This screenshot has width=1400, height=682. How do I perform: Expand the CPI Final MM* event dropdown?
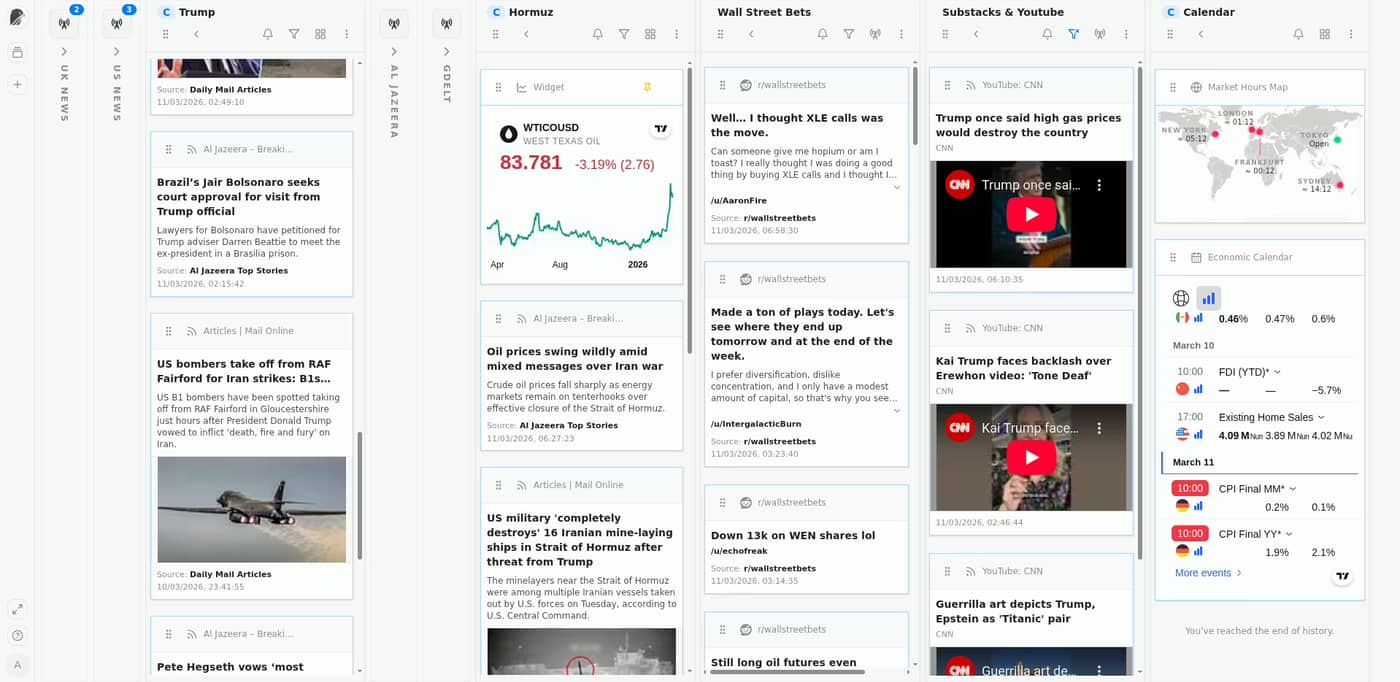tap(1292, 489)
